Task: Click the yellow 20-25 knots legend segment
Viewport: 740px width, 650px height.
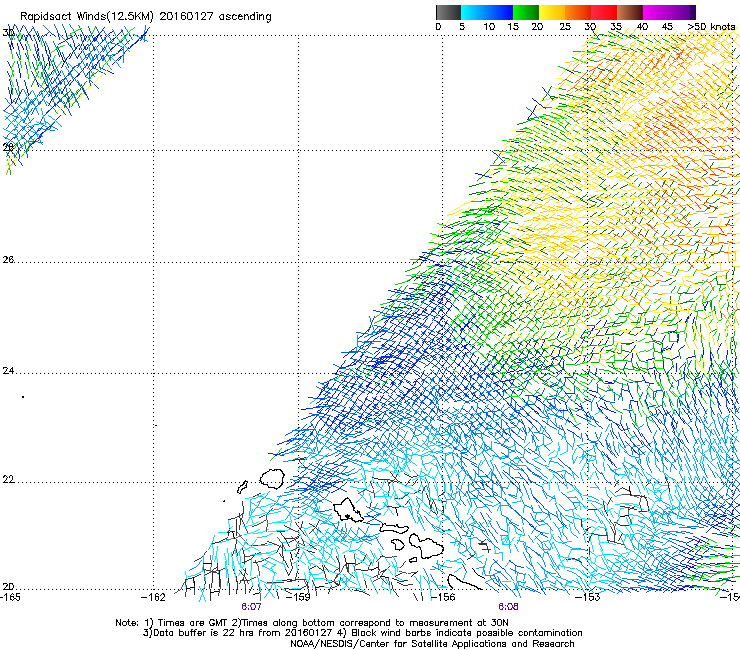Action: click(552, 12)
